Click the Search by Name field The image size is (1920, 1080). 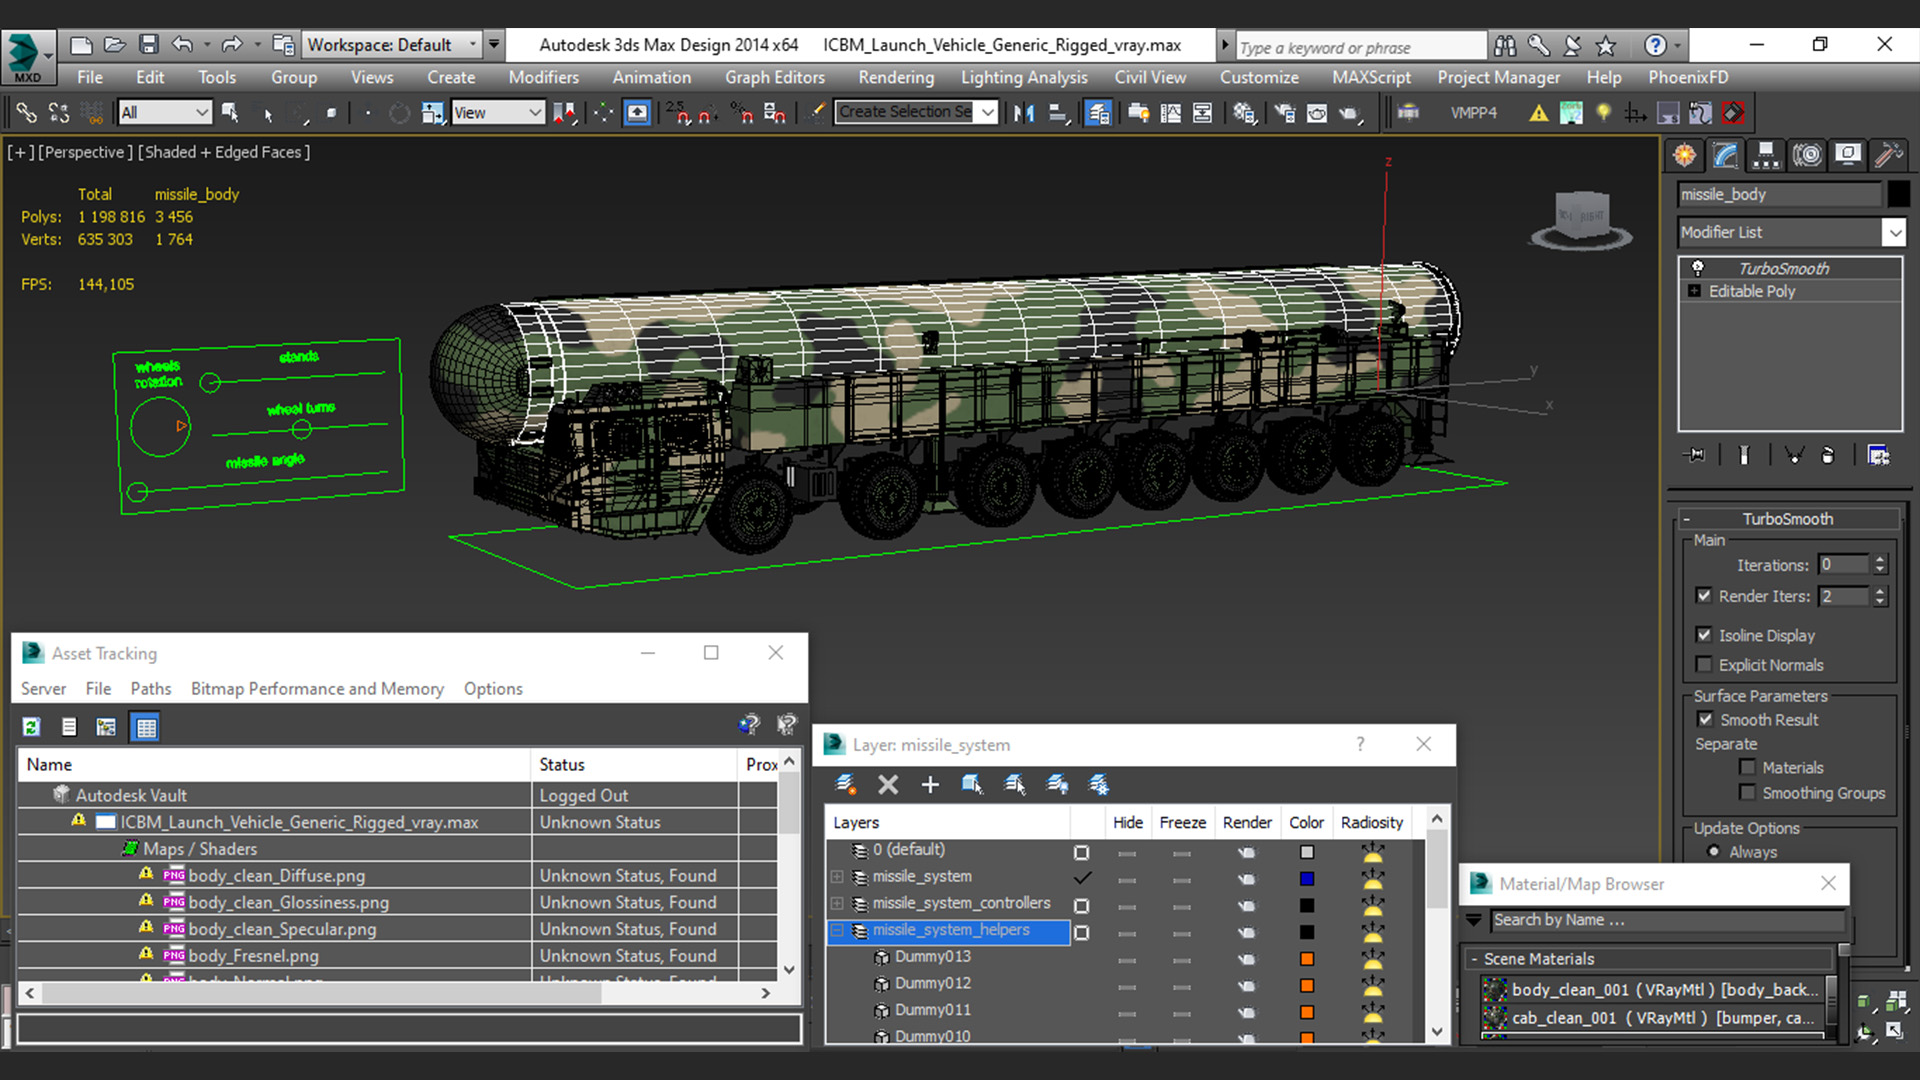click(x=1665, y=920)
